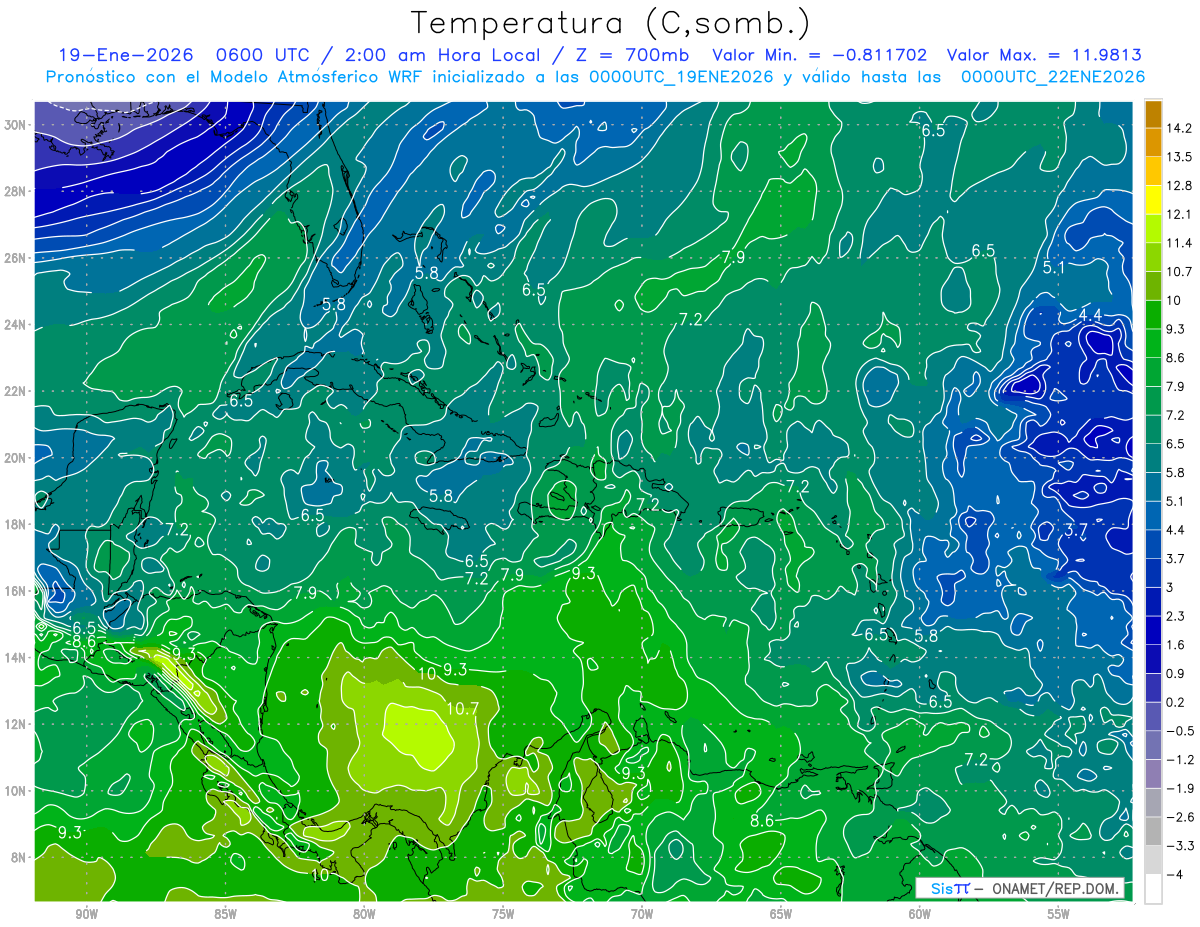This screenshot has height=927, width=1200.
Task: Click the "4.4" contour label on the map
Action: [1090, 316]
